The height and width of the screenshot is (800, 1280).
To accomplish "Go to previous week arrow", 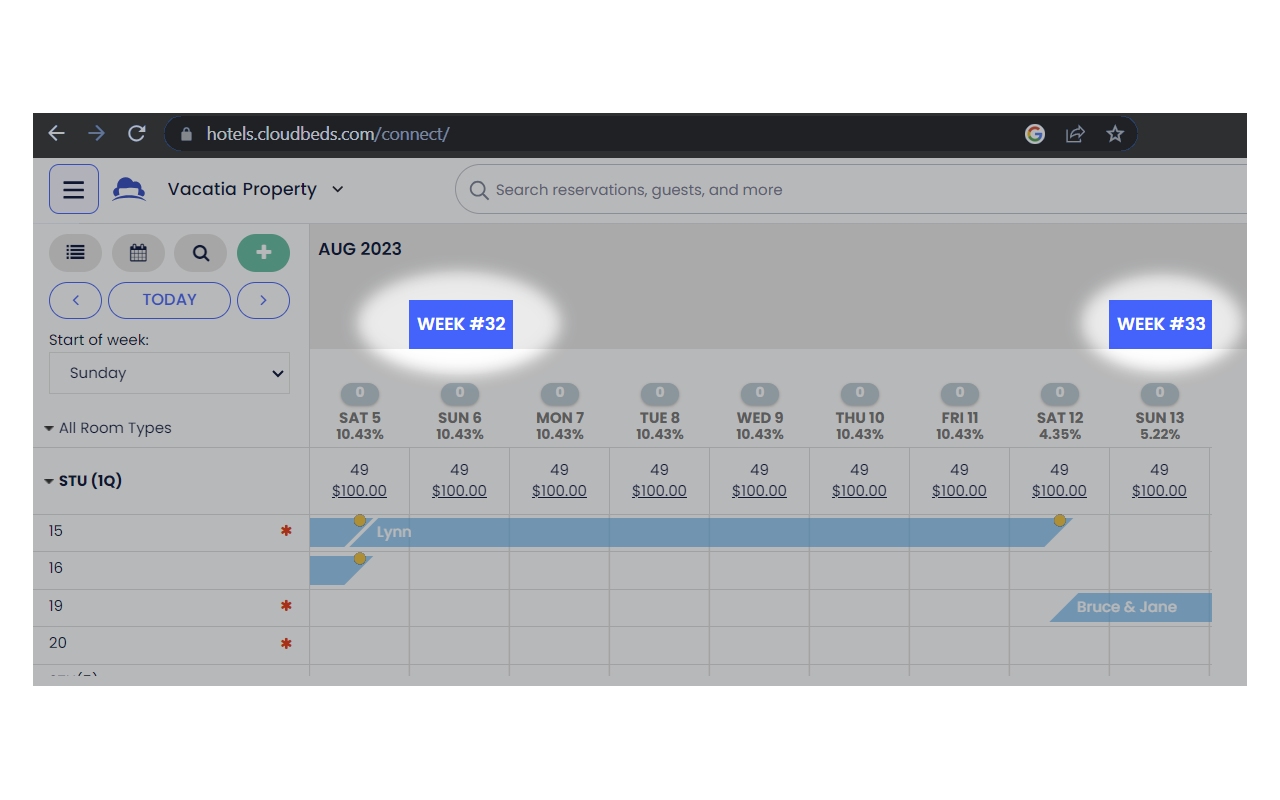I will pos(75,300).
